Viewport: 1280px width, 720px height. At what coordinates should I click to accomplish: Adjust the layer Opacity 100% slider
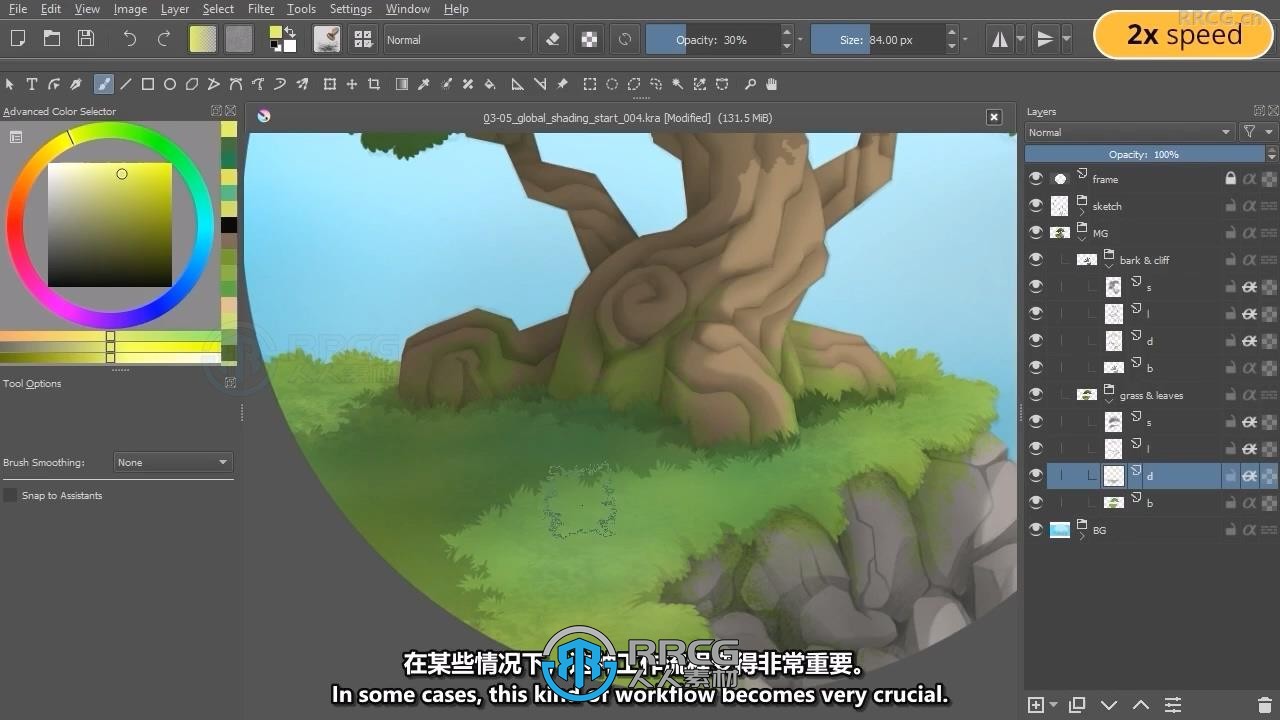(1144, 154)
